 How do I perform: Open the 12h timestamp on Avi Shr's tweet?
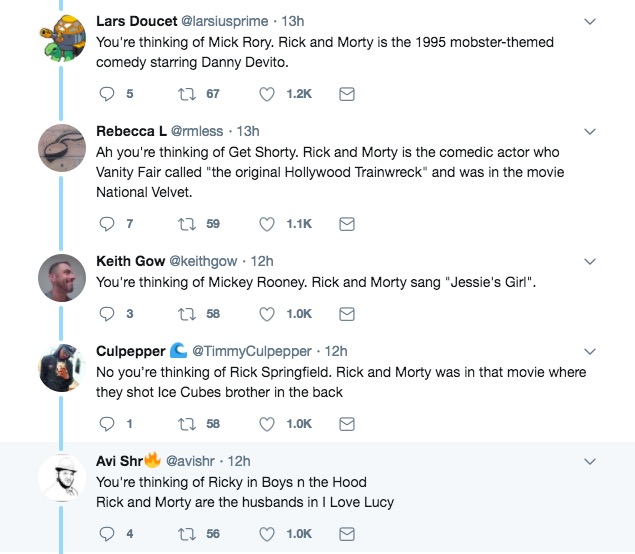[x=239, y=461]
